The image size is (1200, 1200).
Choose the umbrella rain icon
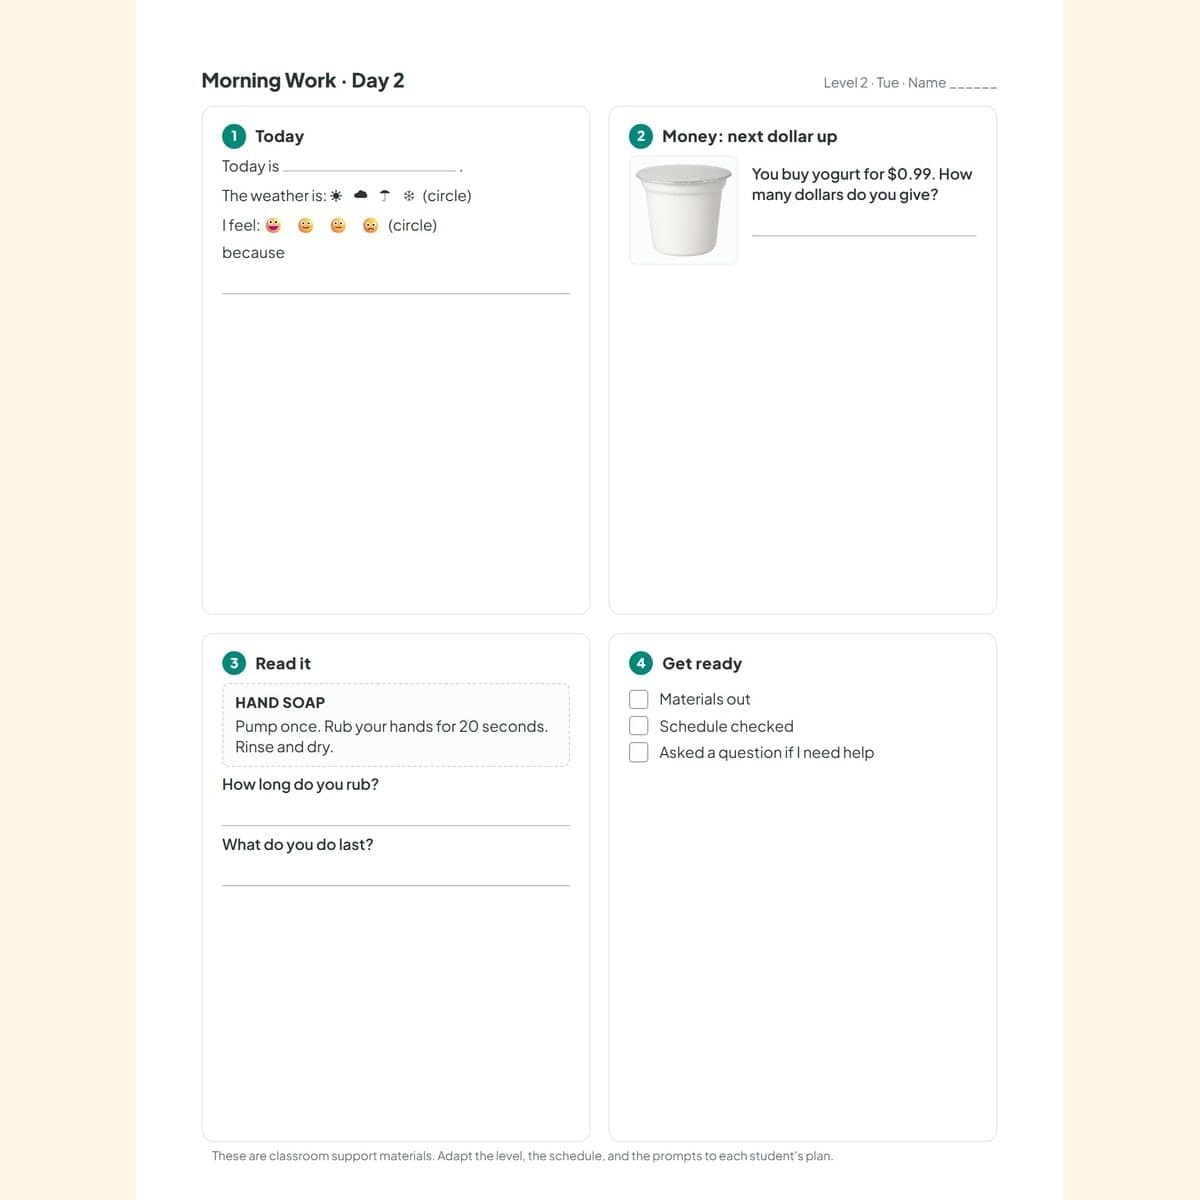coord(385,196)
